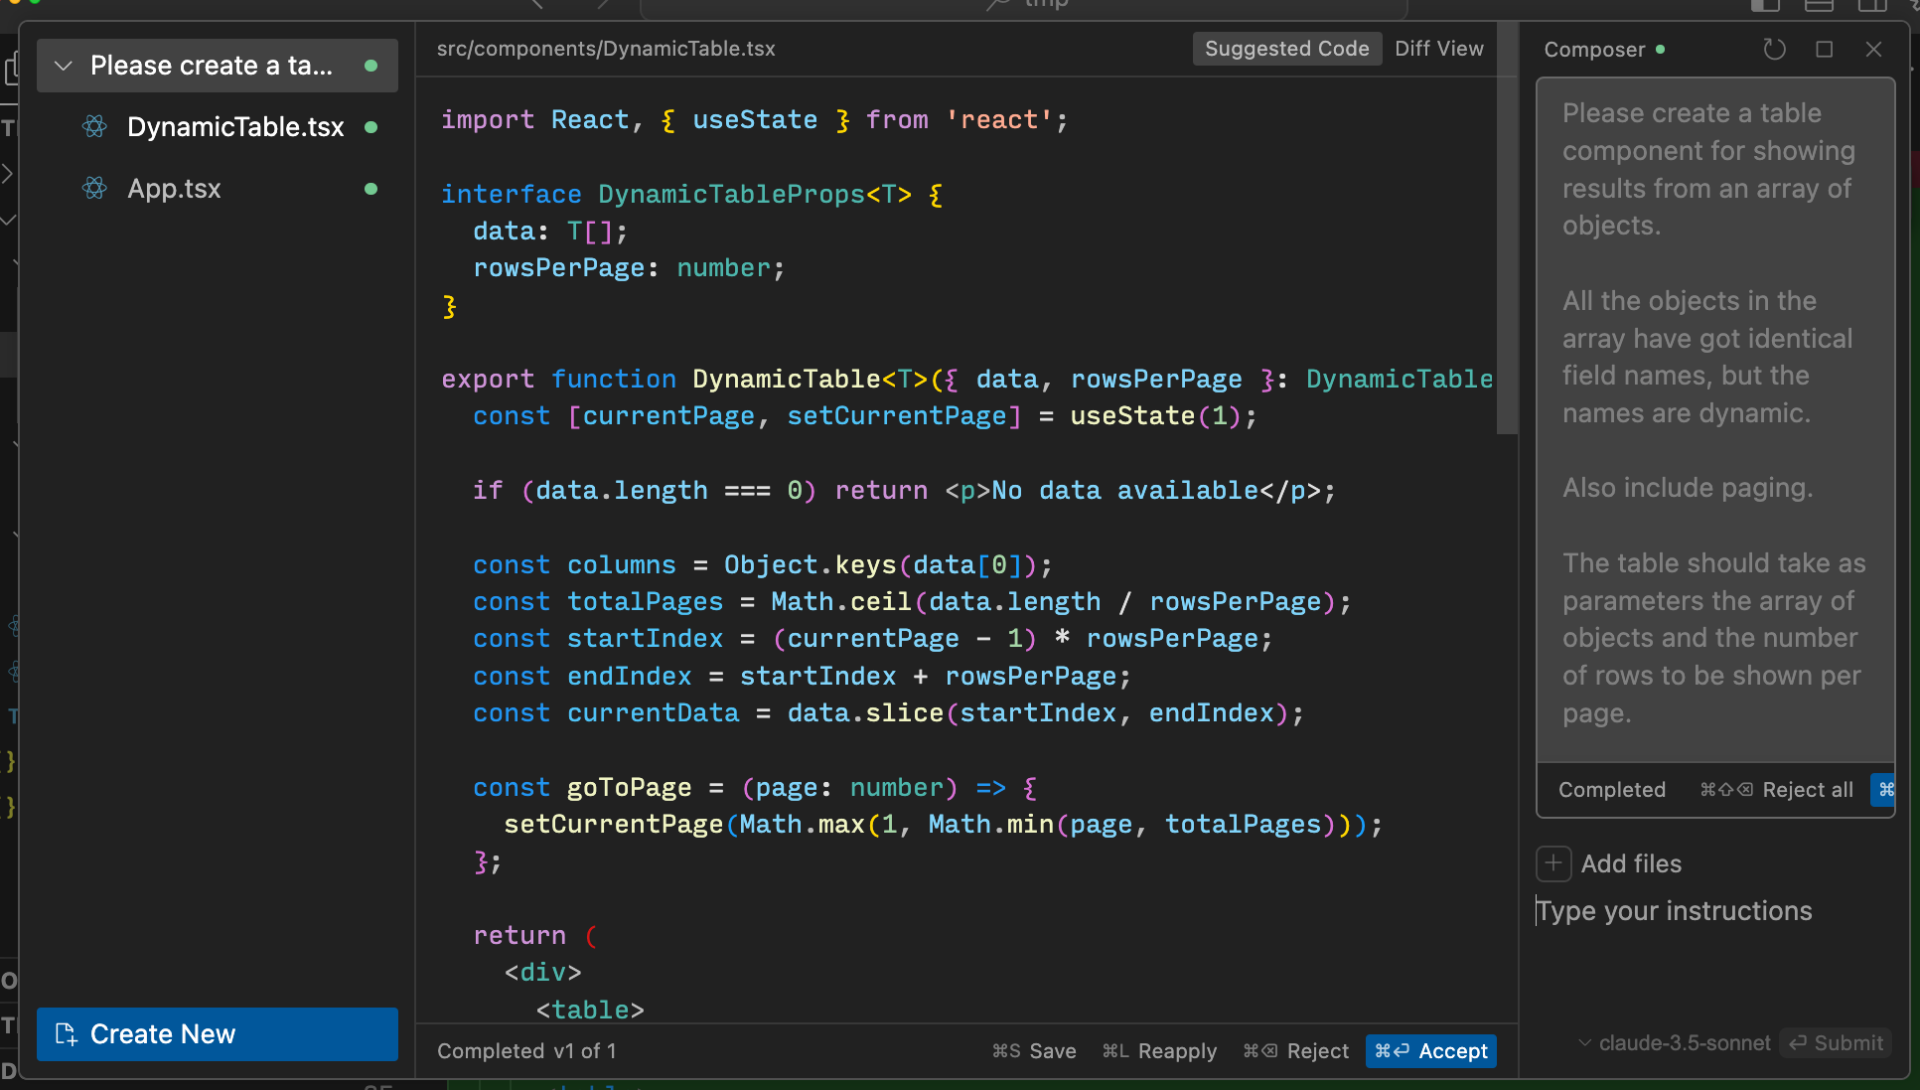This screenshot has height=1090, width=1920.
Task: Click the Composer refresh/reset icon
Action: 1774,49
